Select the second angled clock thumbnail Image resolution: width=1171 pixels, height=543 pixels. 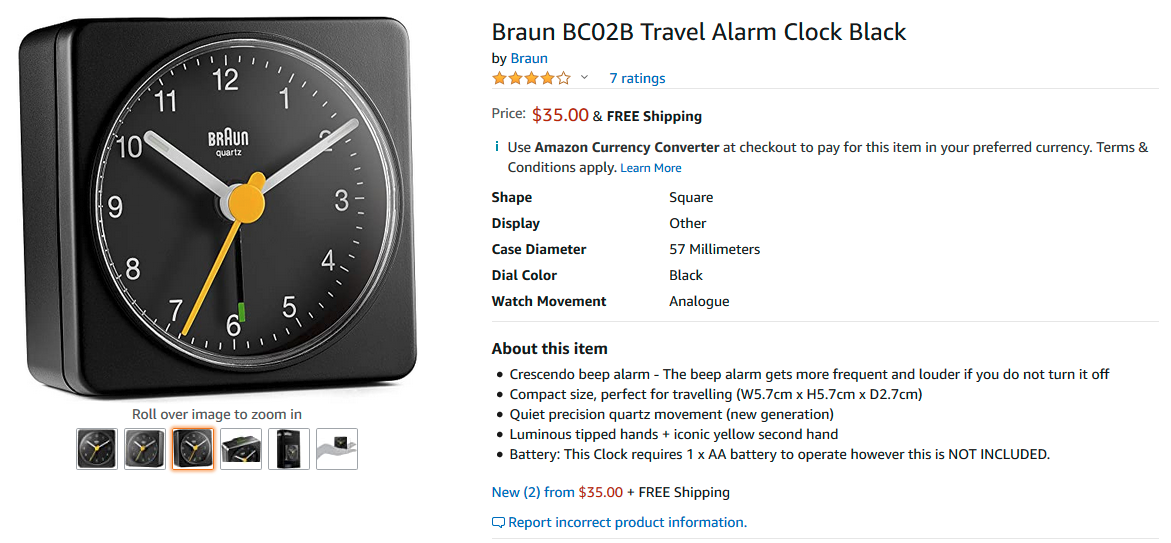click(x=145, y=449)
